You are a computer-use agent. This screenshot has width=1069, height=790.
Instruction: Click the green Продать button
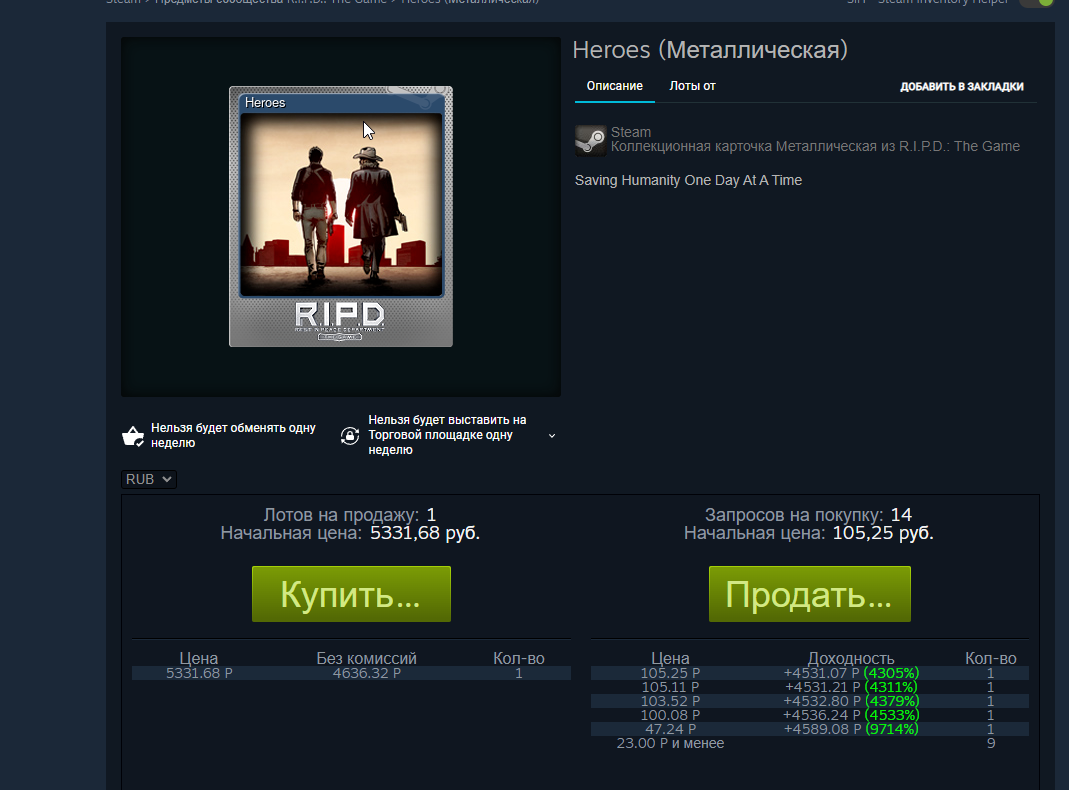(x=809, y=594)
